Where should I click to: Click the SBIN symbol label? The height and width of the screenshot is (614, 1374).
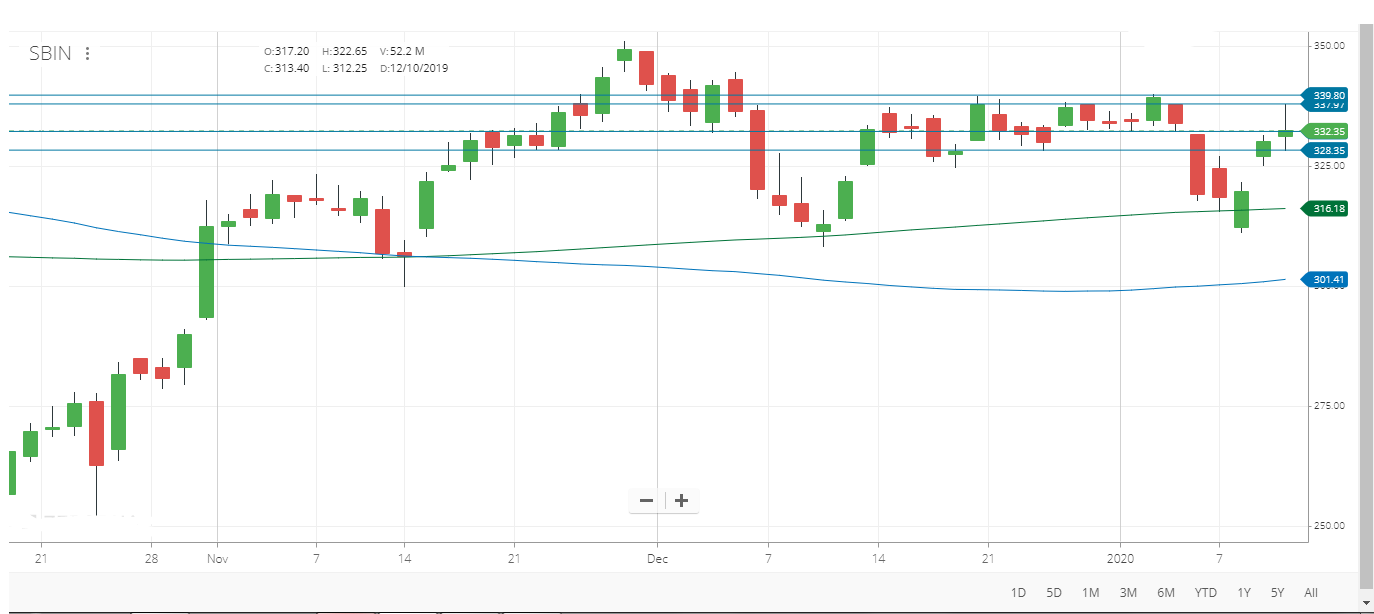click(x=50, y=54)
